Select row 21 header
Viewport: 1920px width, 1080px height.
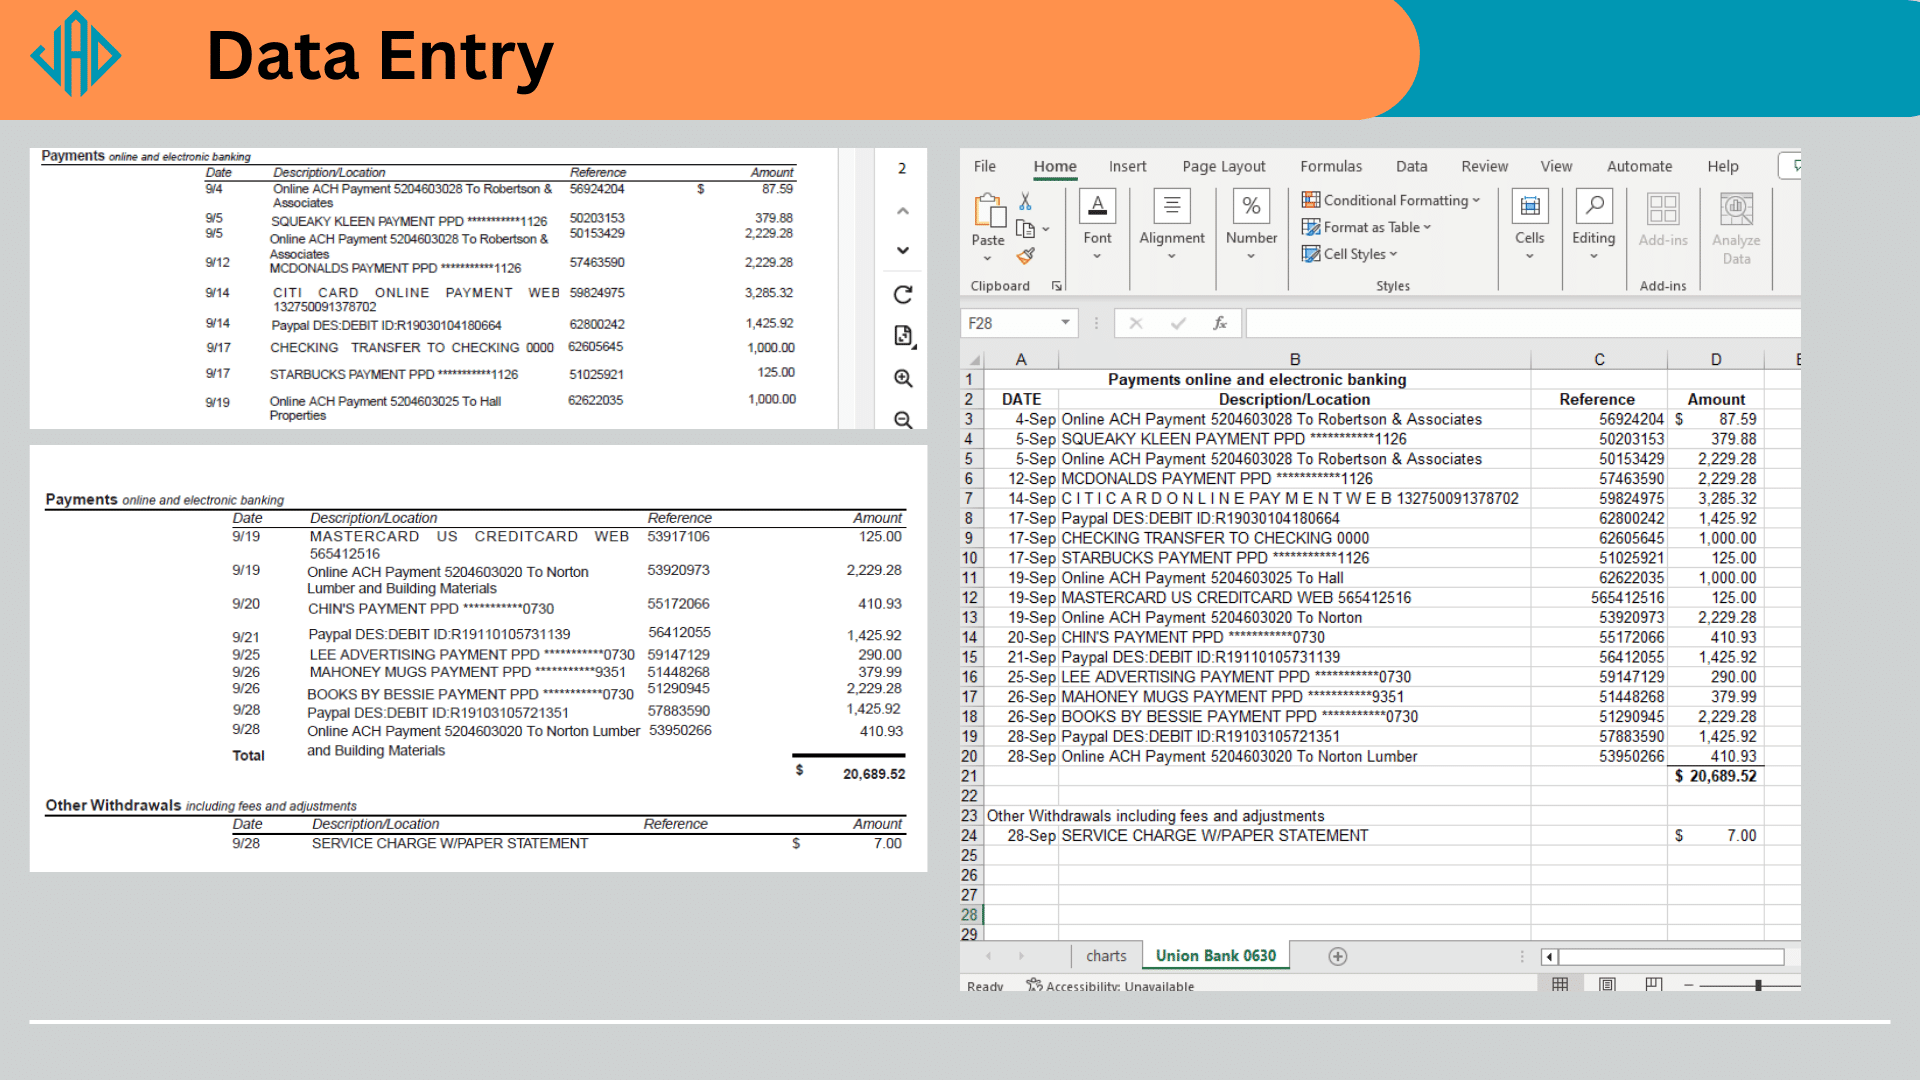[969, 776]
